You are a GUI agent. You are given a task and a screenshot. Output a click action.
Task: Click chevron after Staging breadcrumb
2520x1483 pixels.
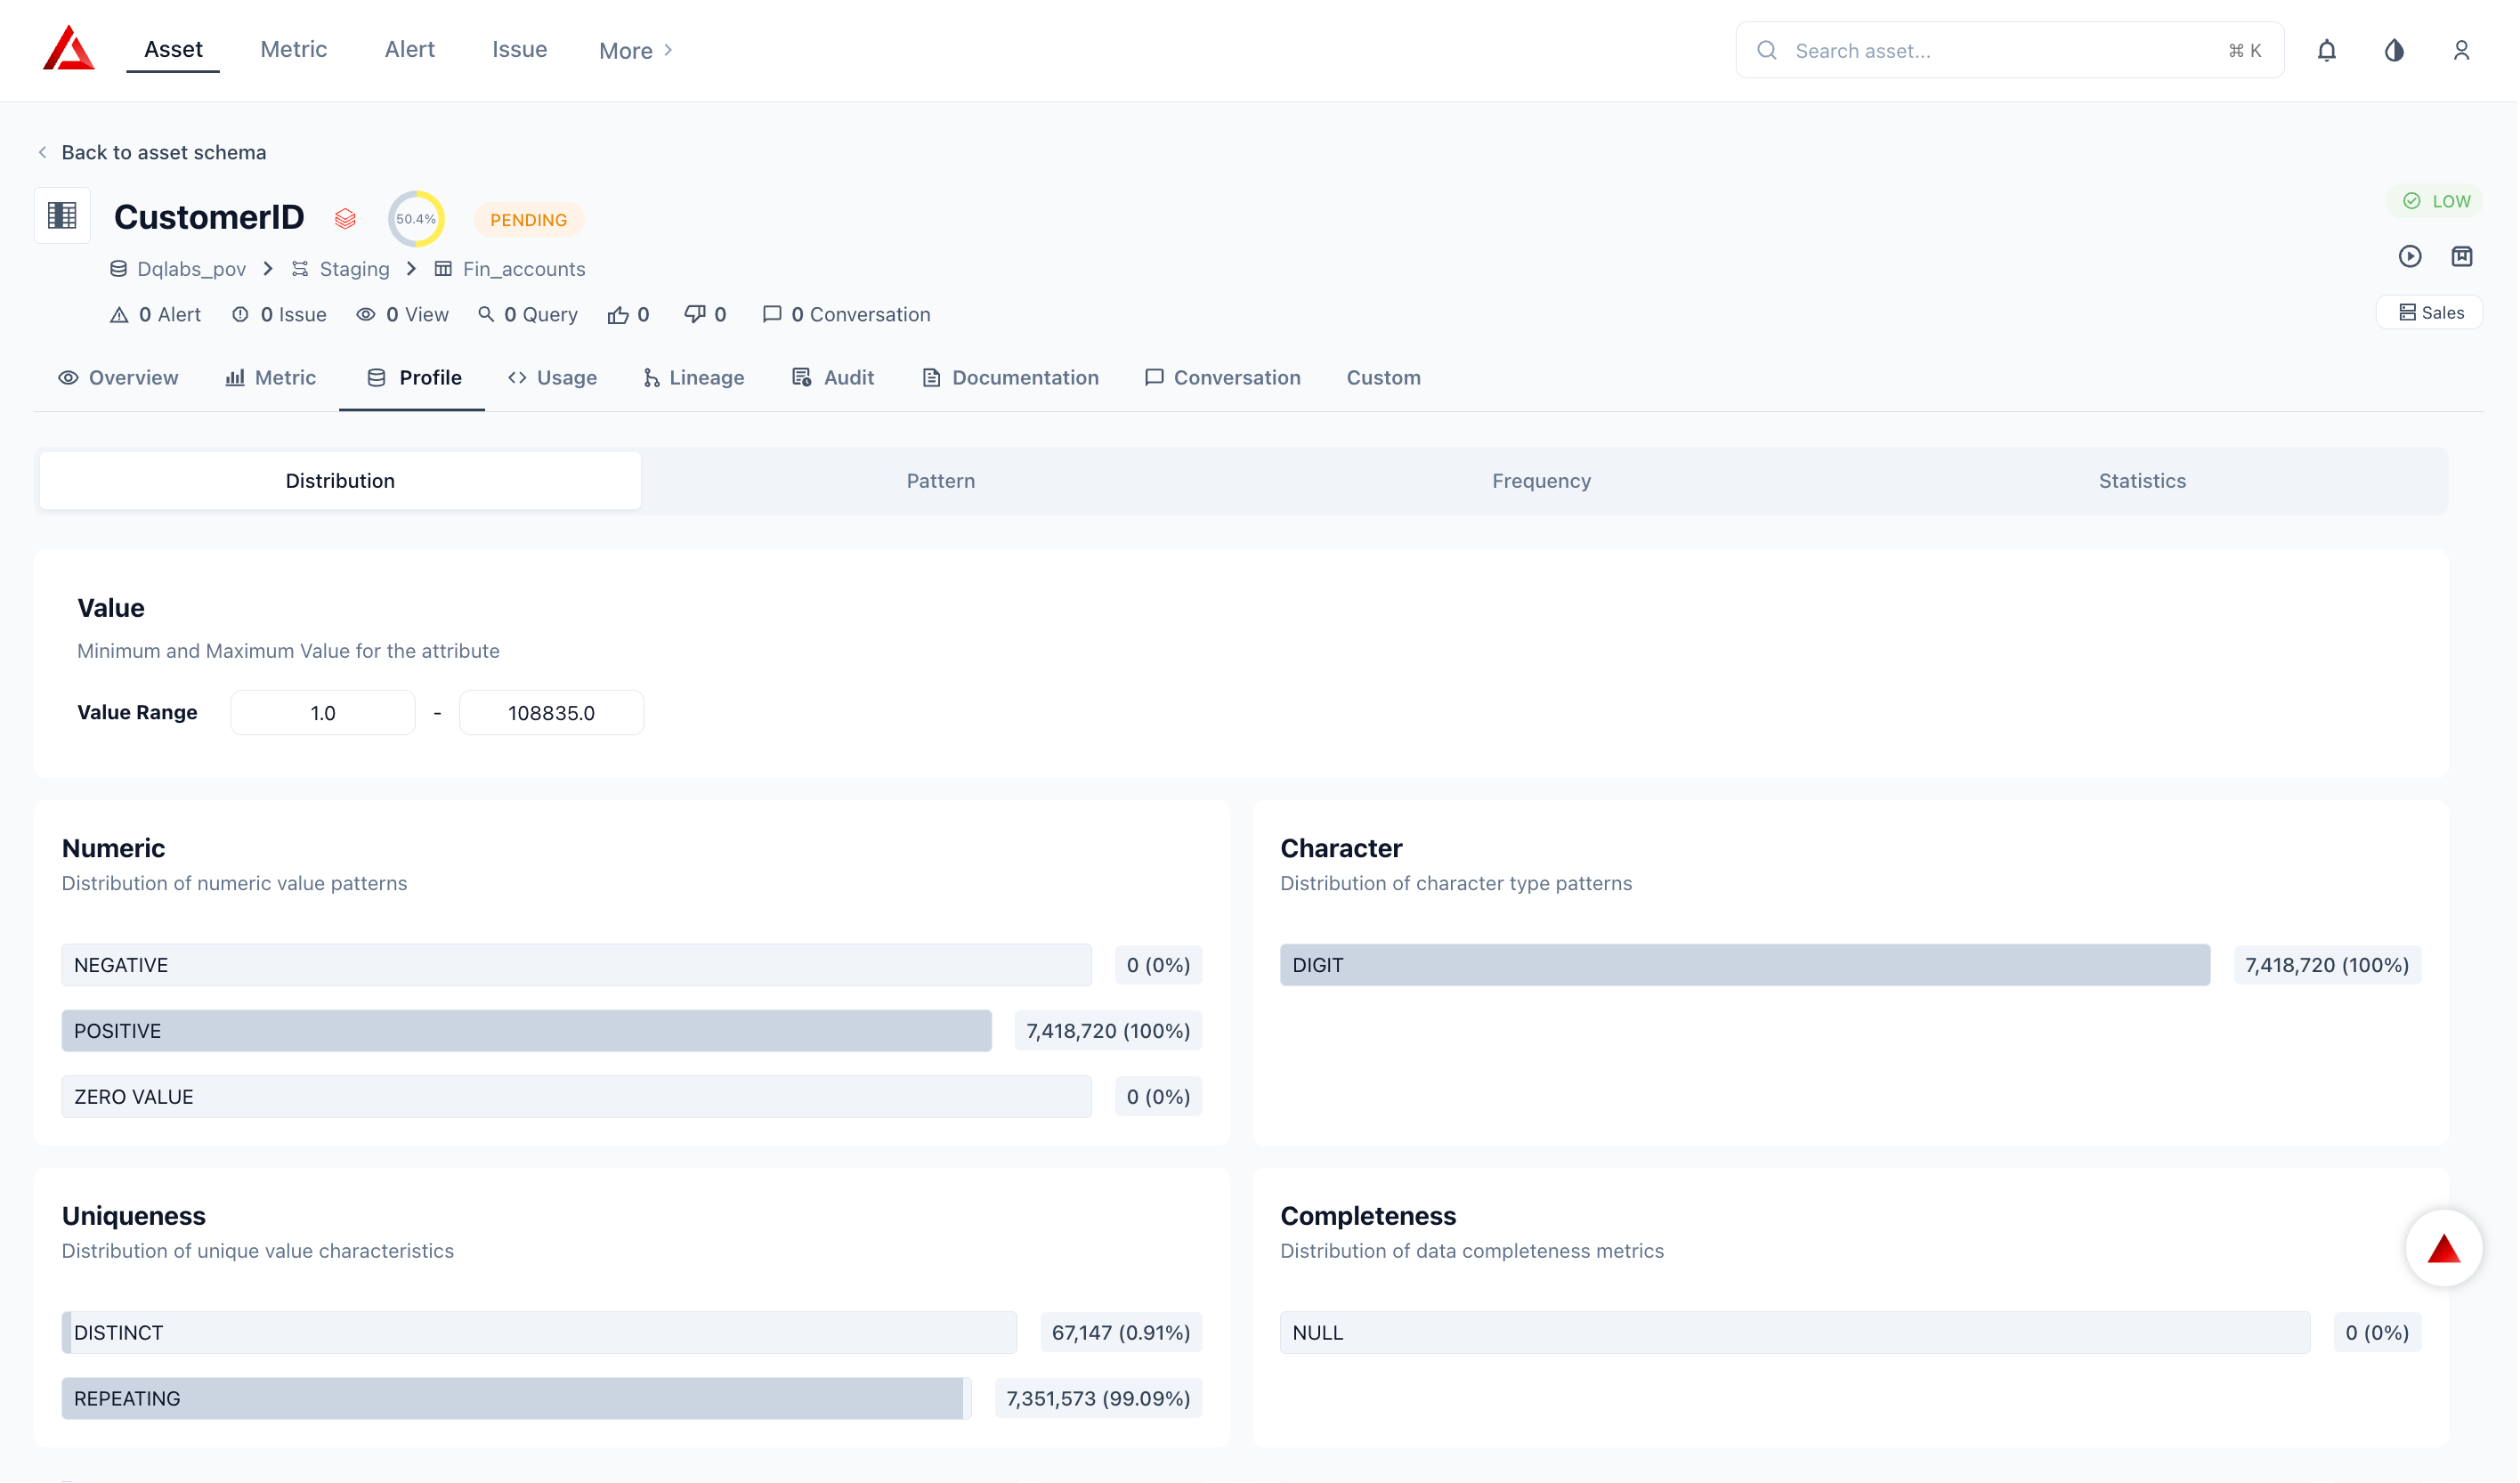tap(411, 269)
